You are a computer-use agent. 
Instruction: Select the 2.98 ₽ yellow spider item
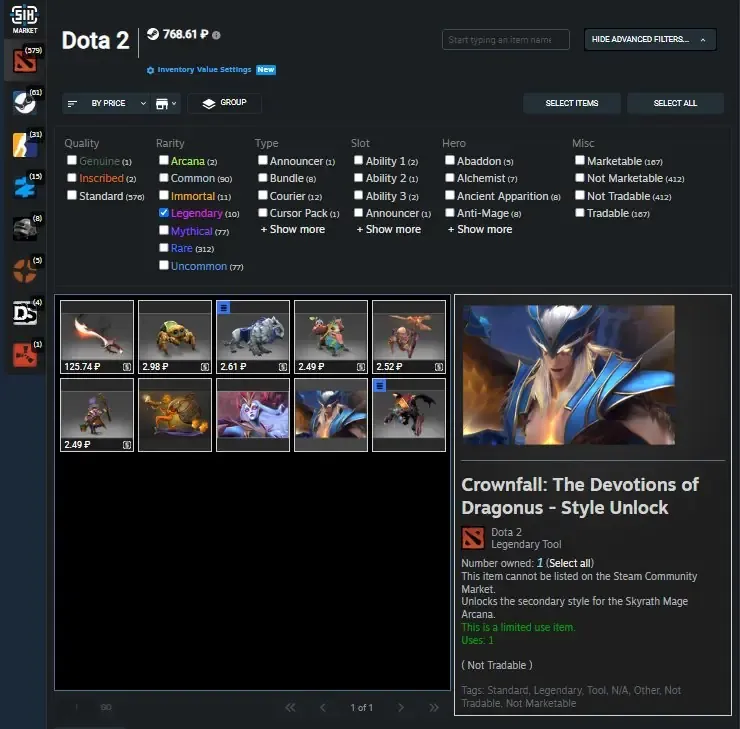click(x=175, y=337)
